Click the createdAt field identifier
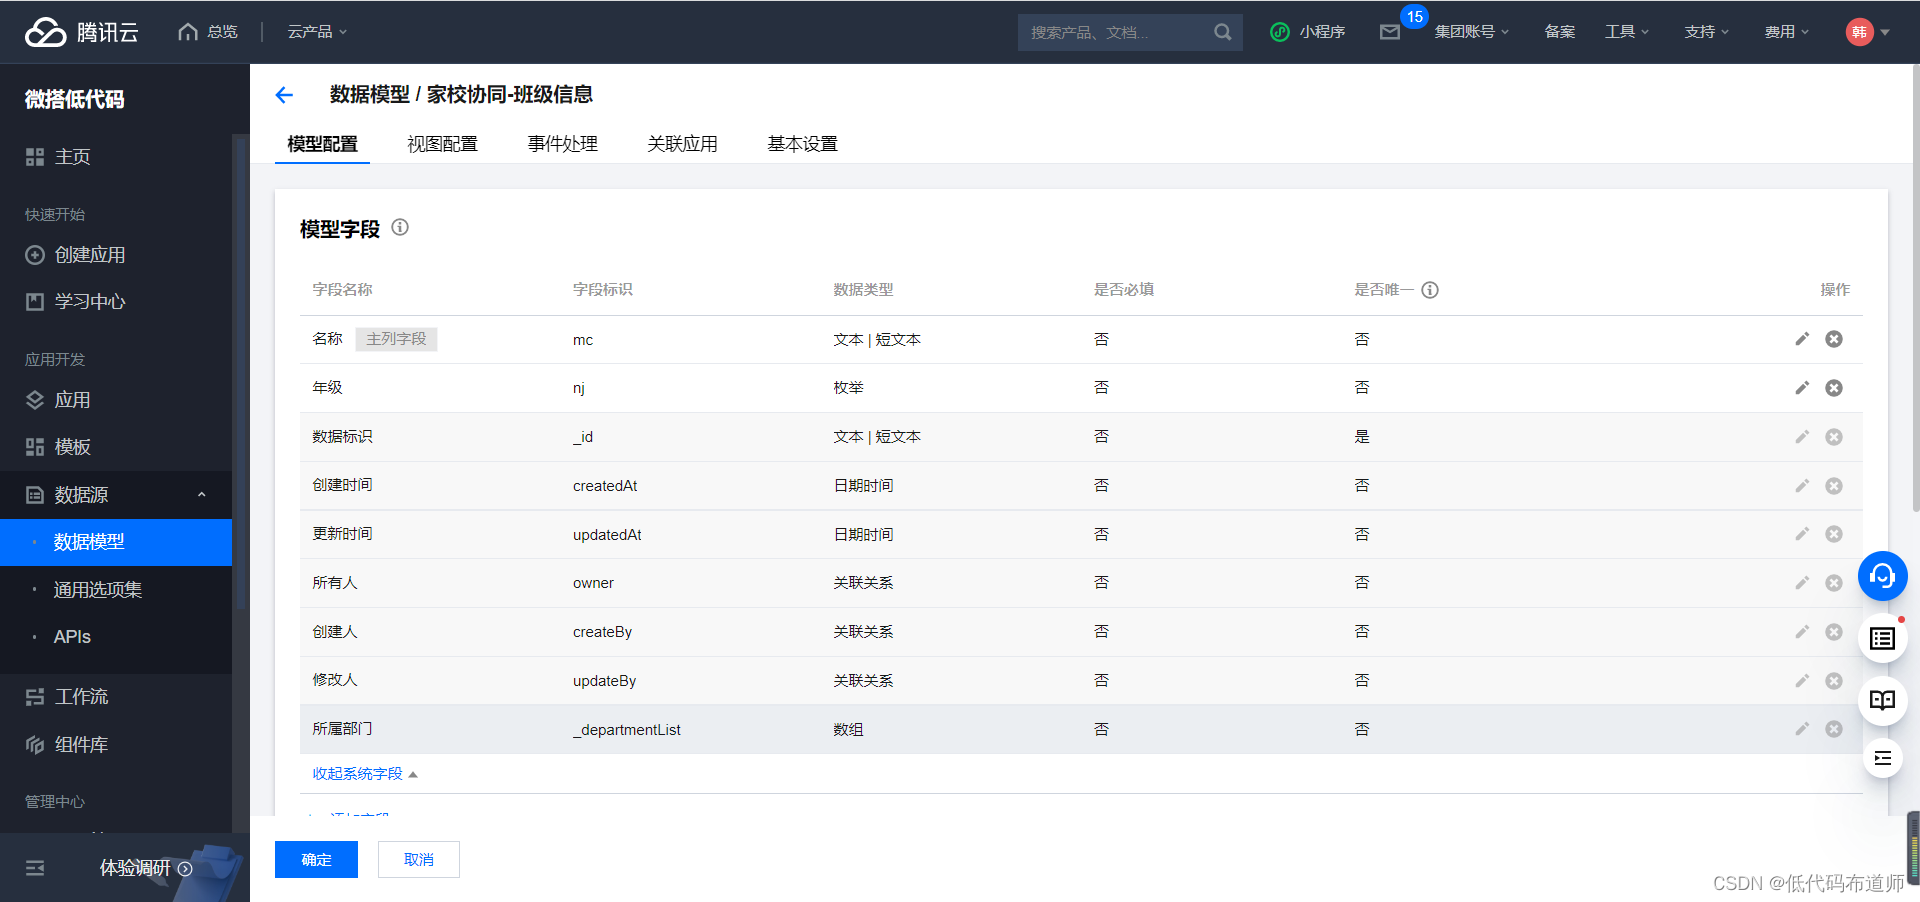This screenshot has width=1920, height=902. pos(605,486)
